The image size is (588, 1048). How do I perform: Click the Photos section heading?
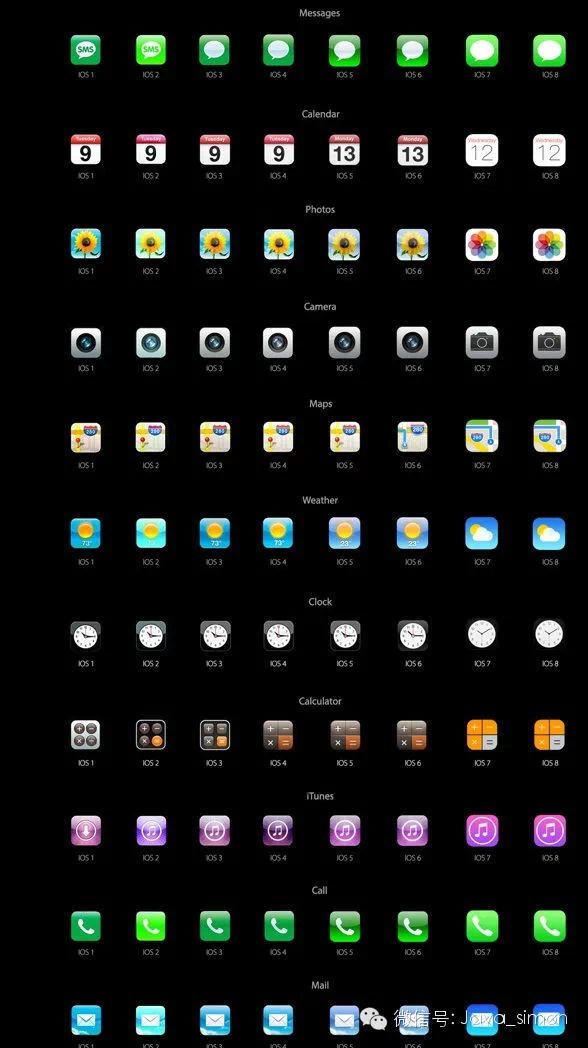pos(320,210)
